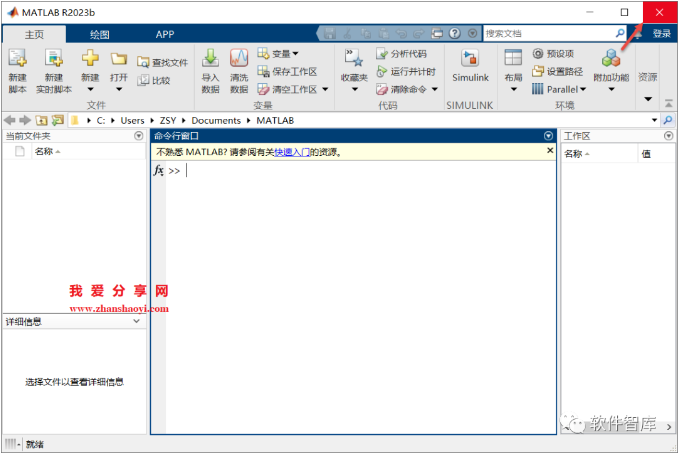
Task: Open the address bar history dropdown
Action: coord(654,120)
